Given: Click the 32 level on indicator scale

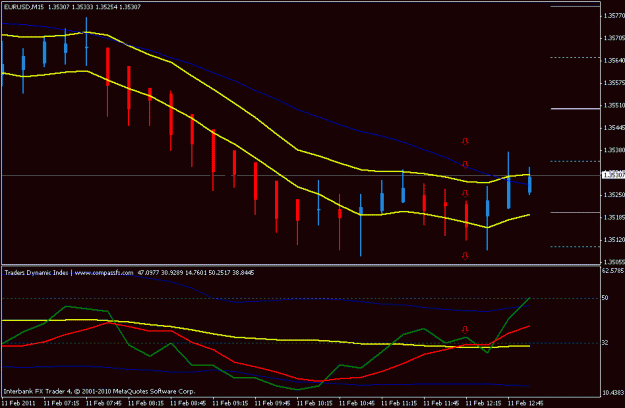Looking at the screenshot, I should point(605,343).
